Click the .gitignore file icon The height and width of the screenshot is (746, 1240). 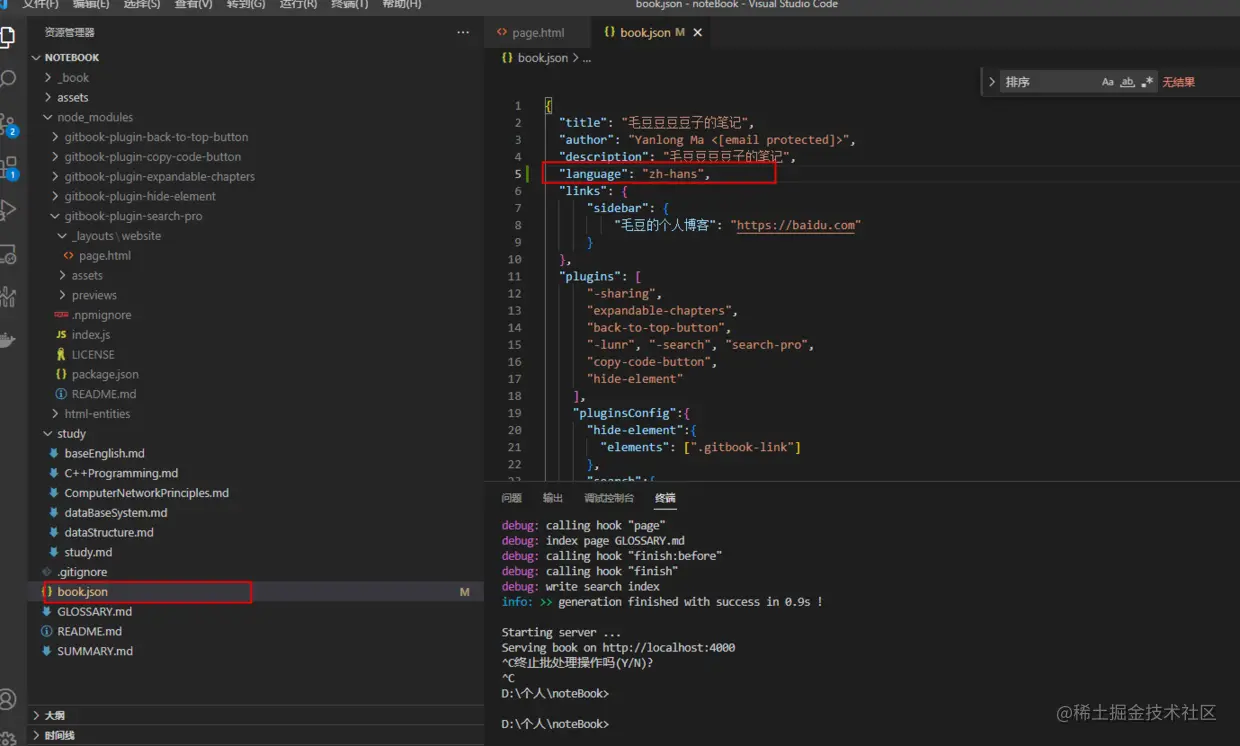click(x=47, y=572)
